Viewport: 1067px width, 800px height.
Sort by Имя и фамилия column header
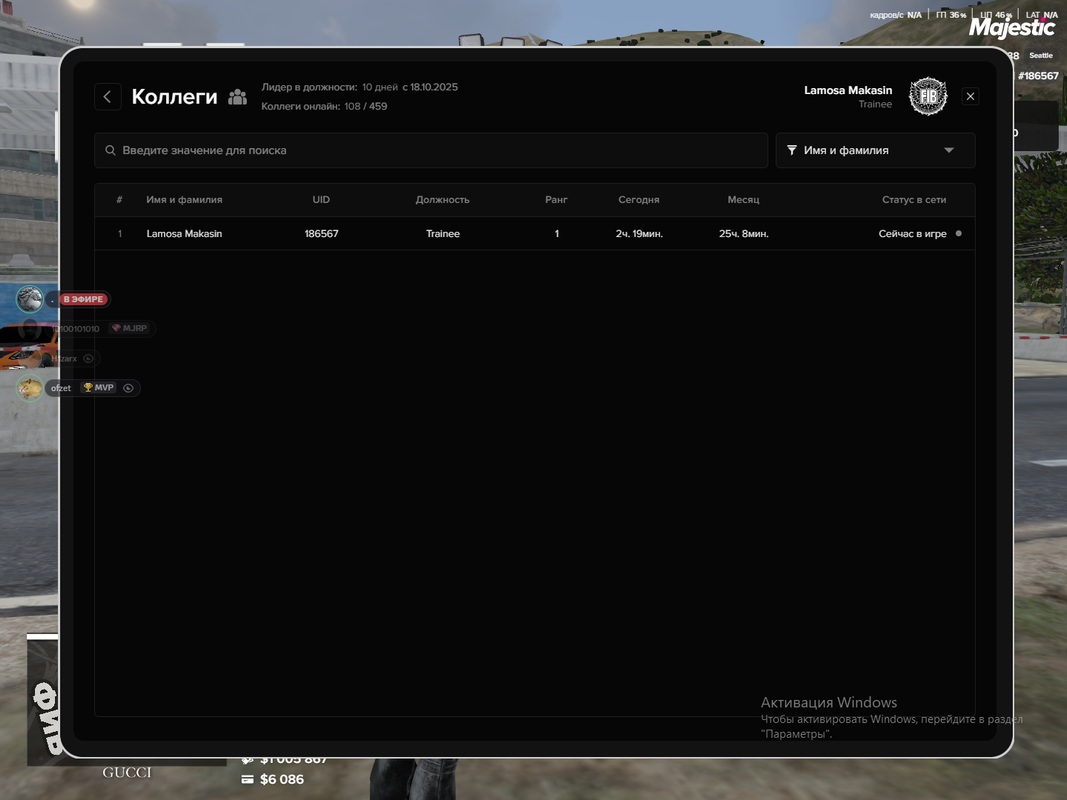[184, 199]
